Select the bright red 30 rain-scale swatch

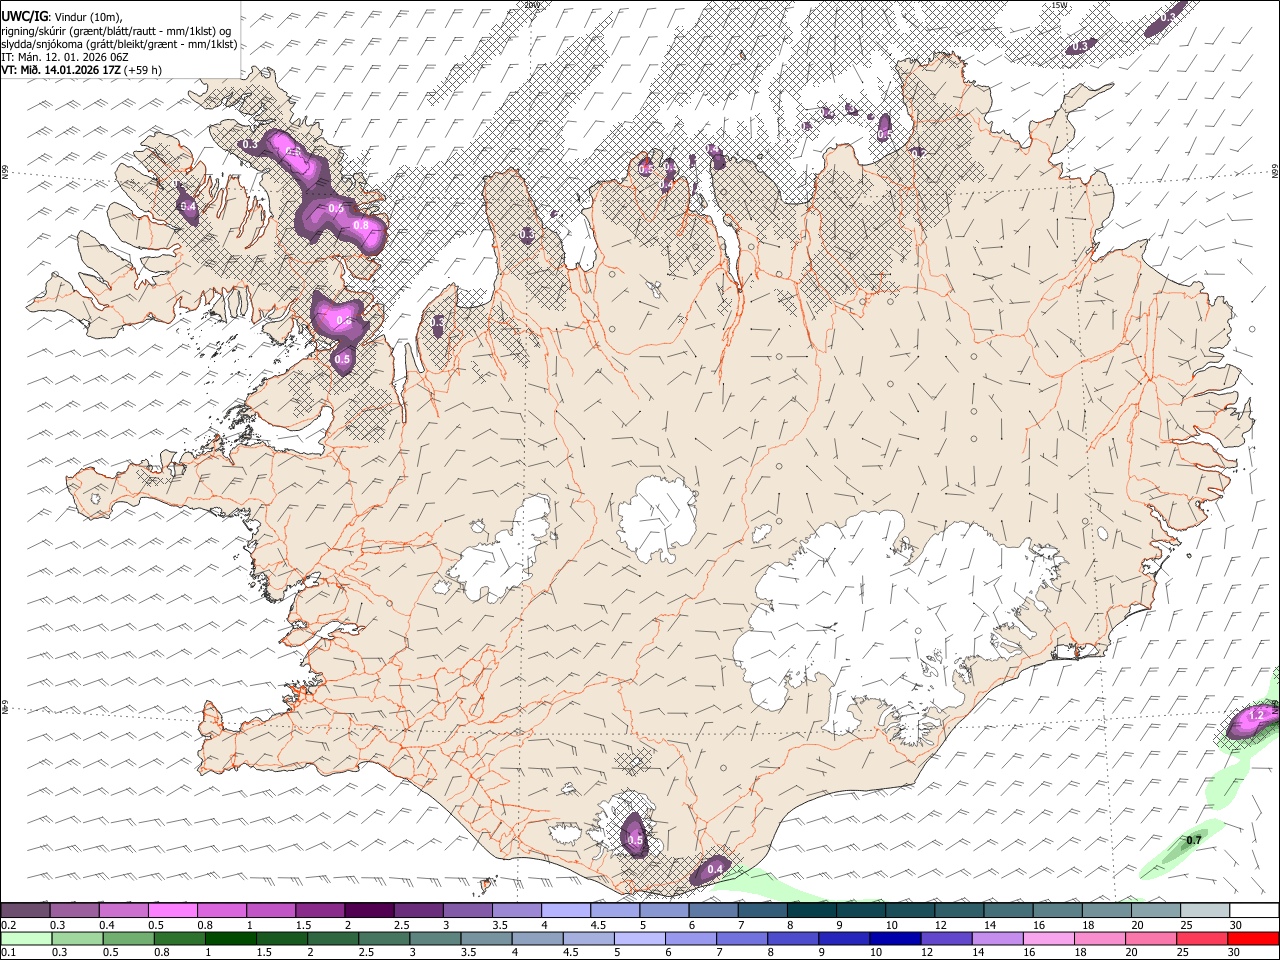(1253, 939)
